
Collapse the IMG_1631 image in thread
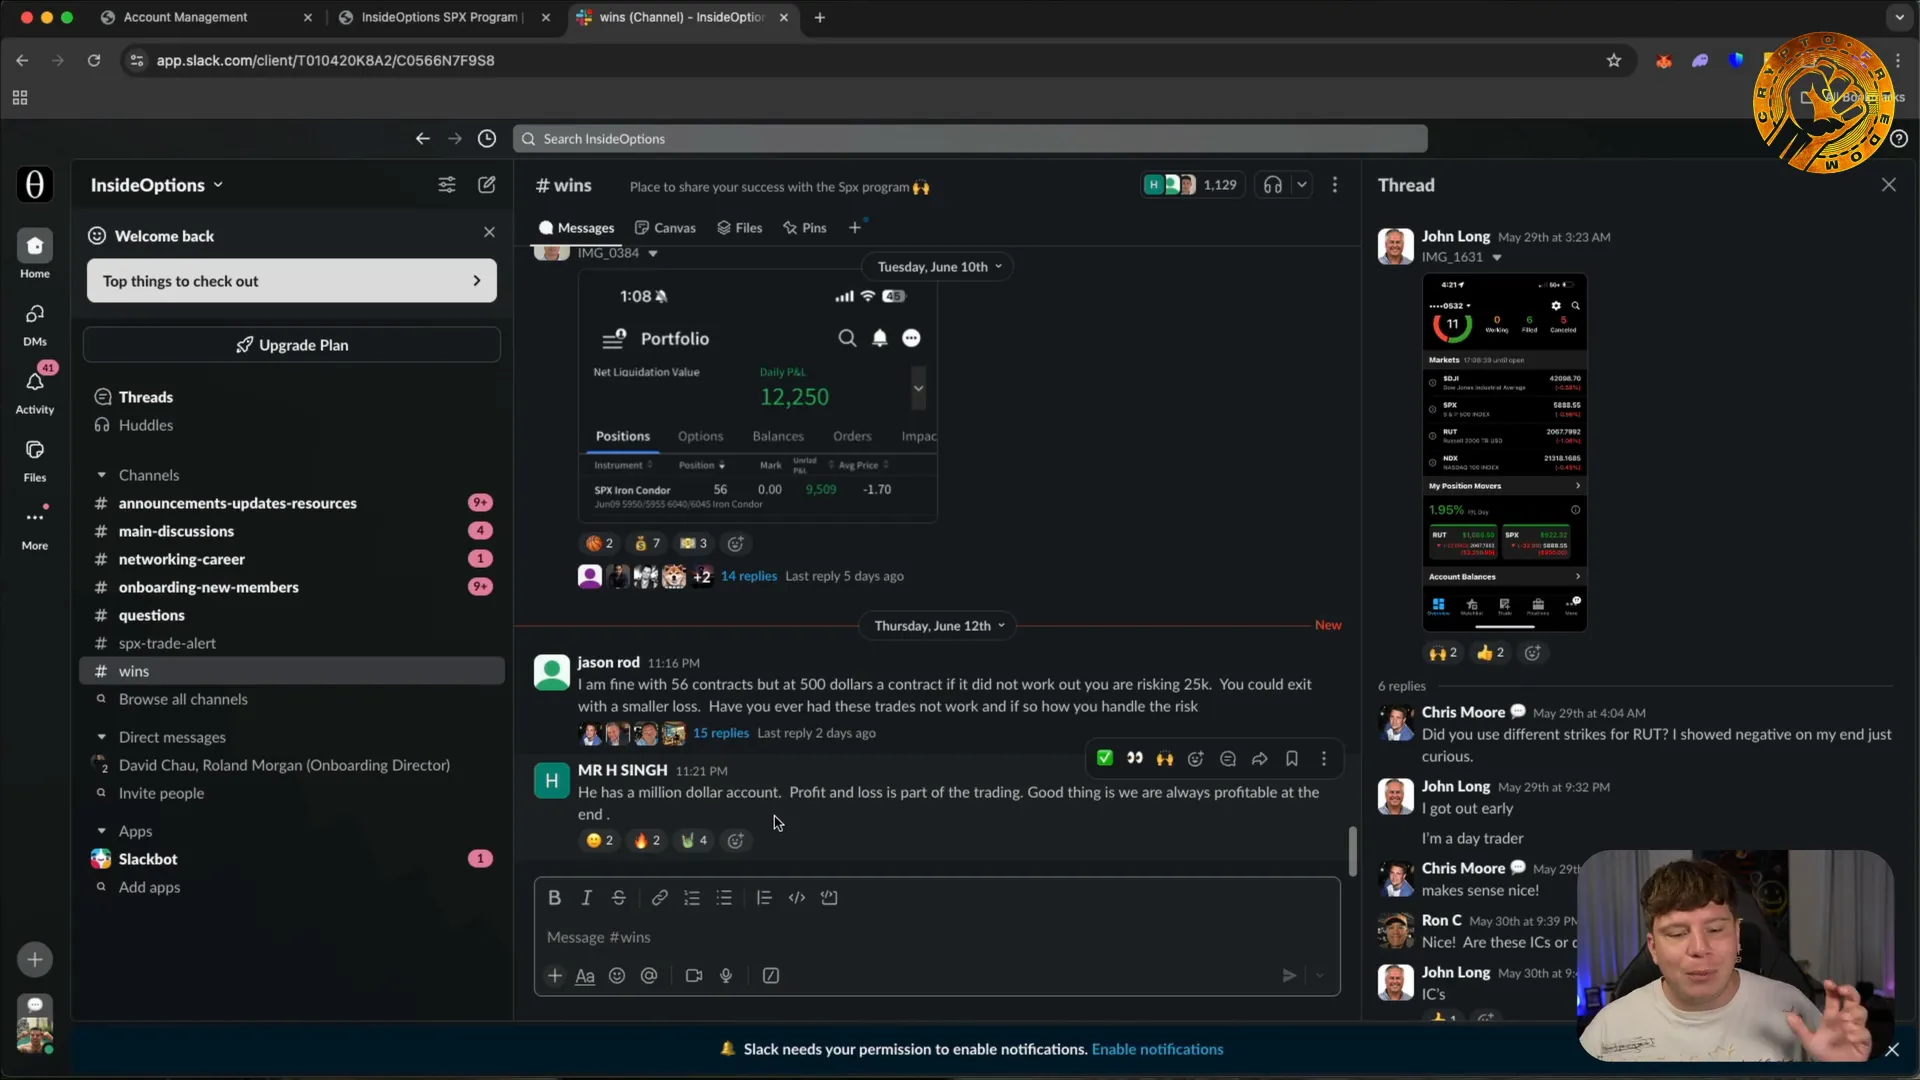pyautogui.click(x=1497, y=258)
